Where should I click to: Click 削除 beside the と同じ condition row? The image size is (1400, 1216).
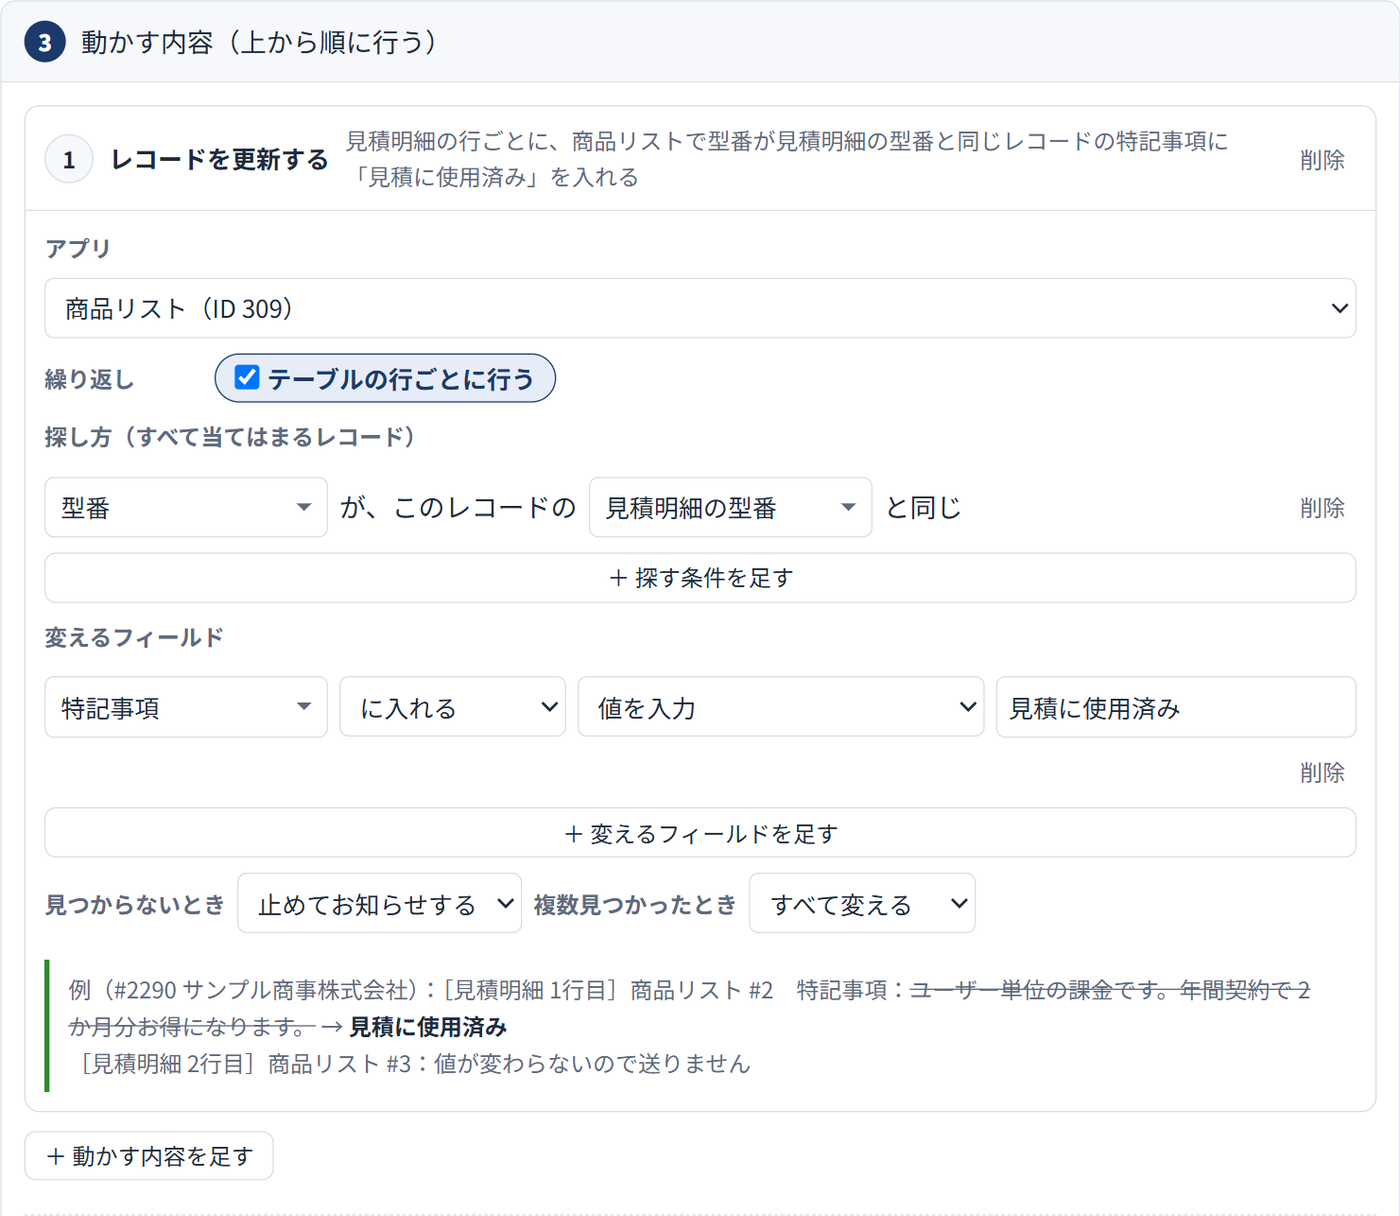pyautogui.click(x=1322, y=508)
